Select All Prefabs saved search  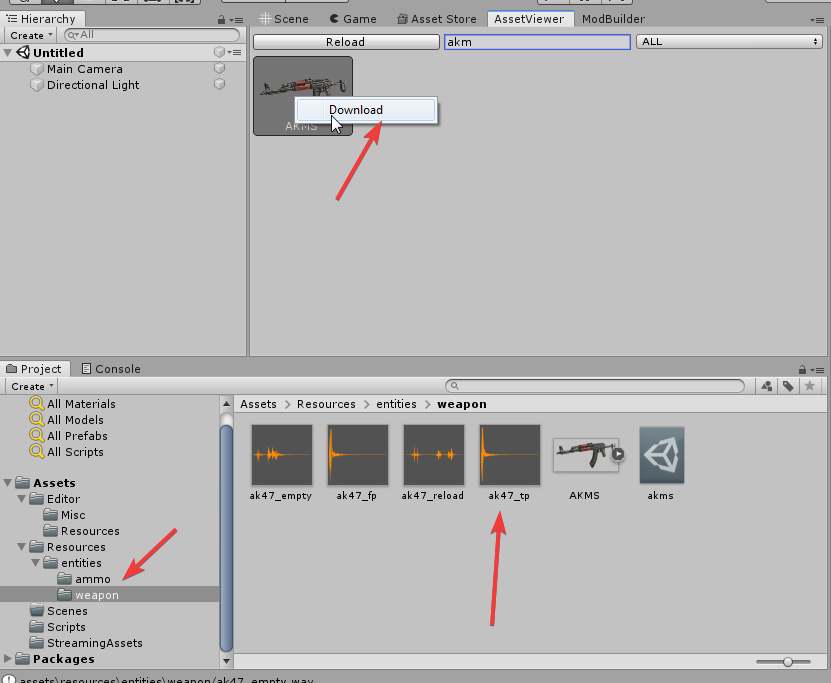(x=76, y=436)
